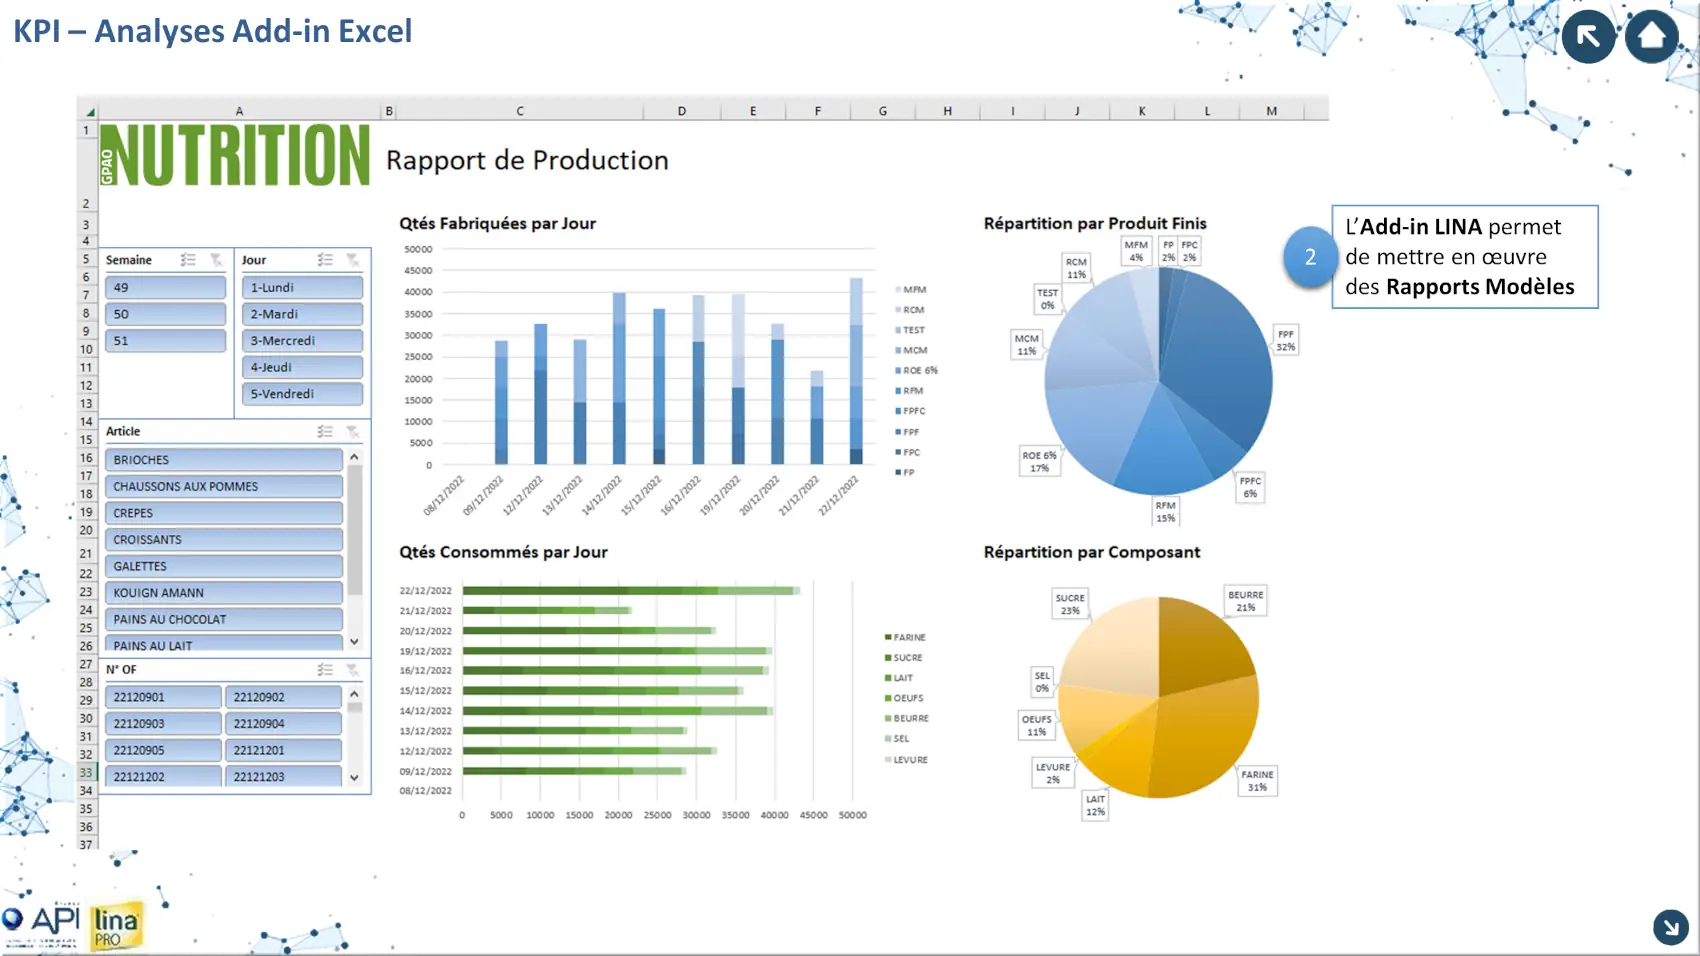Select column C header

click(519, 111)
